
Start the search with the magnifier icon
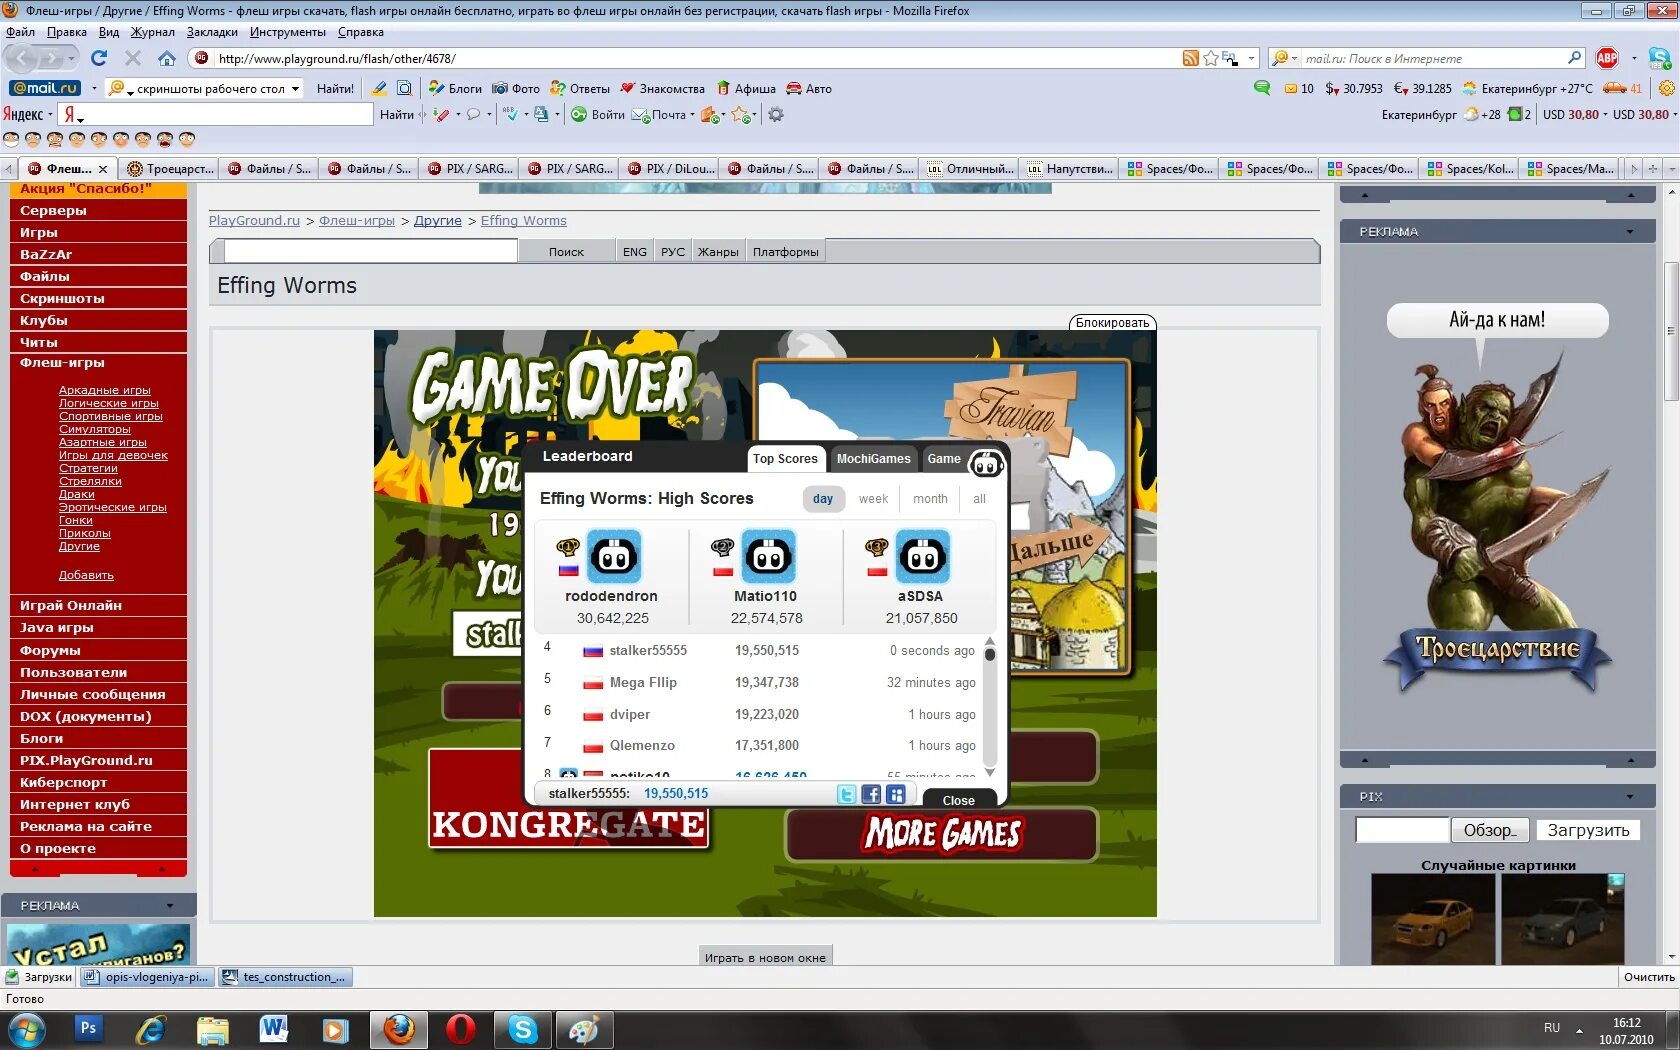click(x=1574, y=58)
